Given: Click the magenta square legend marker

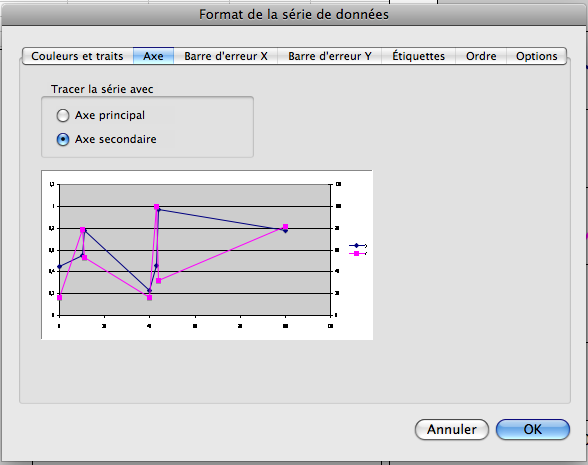Looking at the screenshot, I should pyautogui.click(x=356, y=254).
